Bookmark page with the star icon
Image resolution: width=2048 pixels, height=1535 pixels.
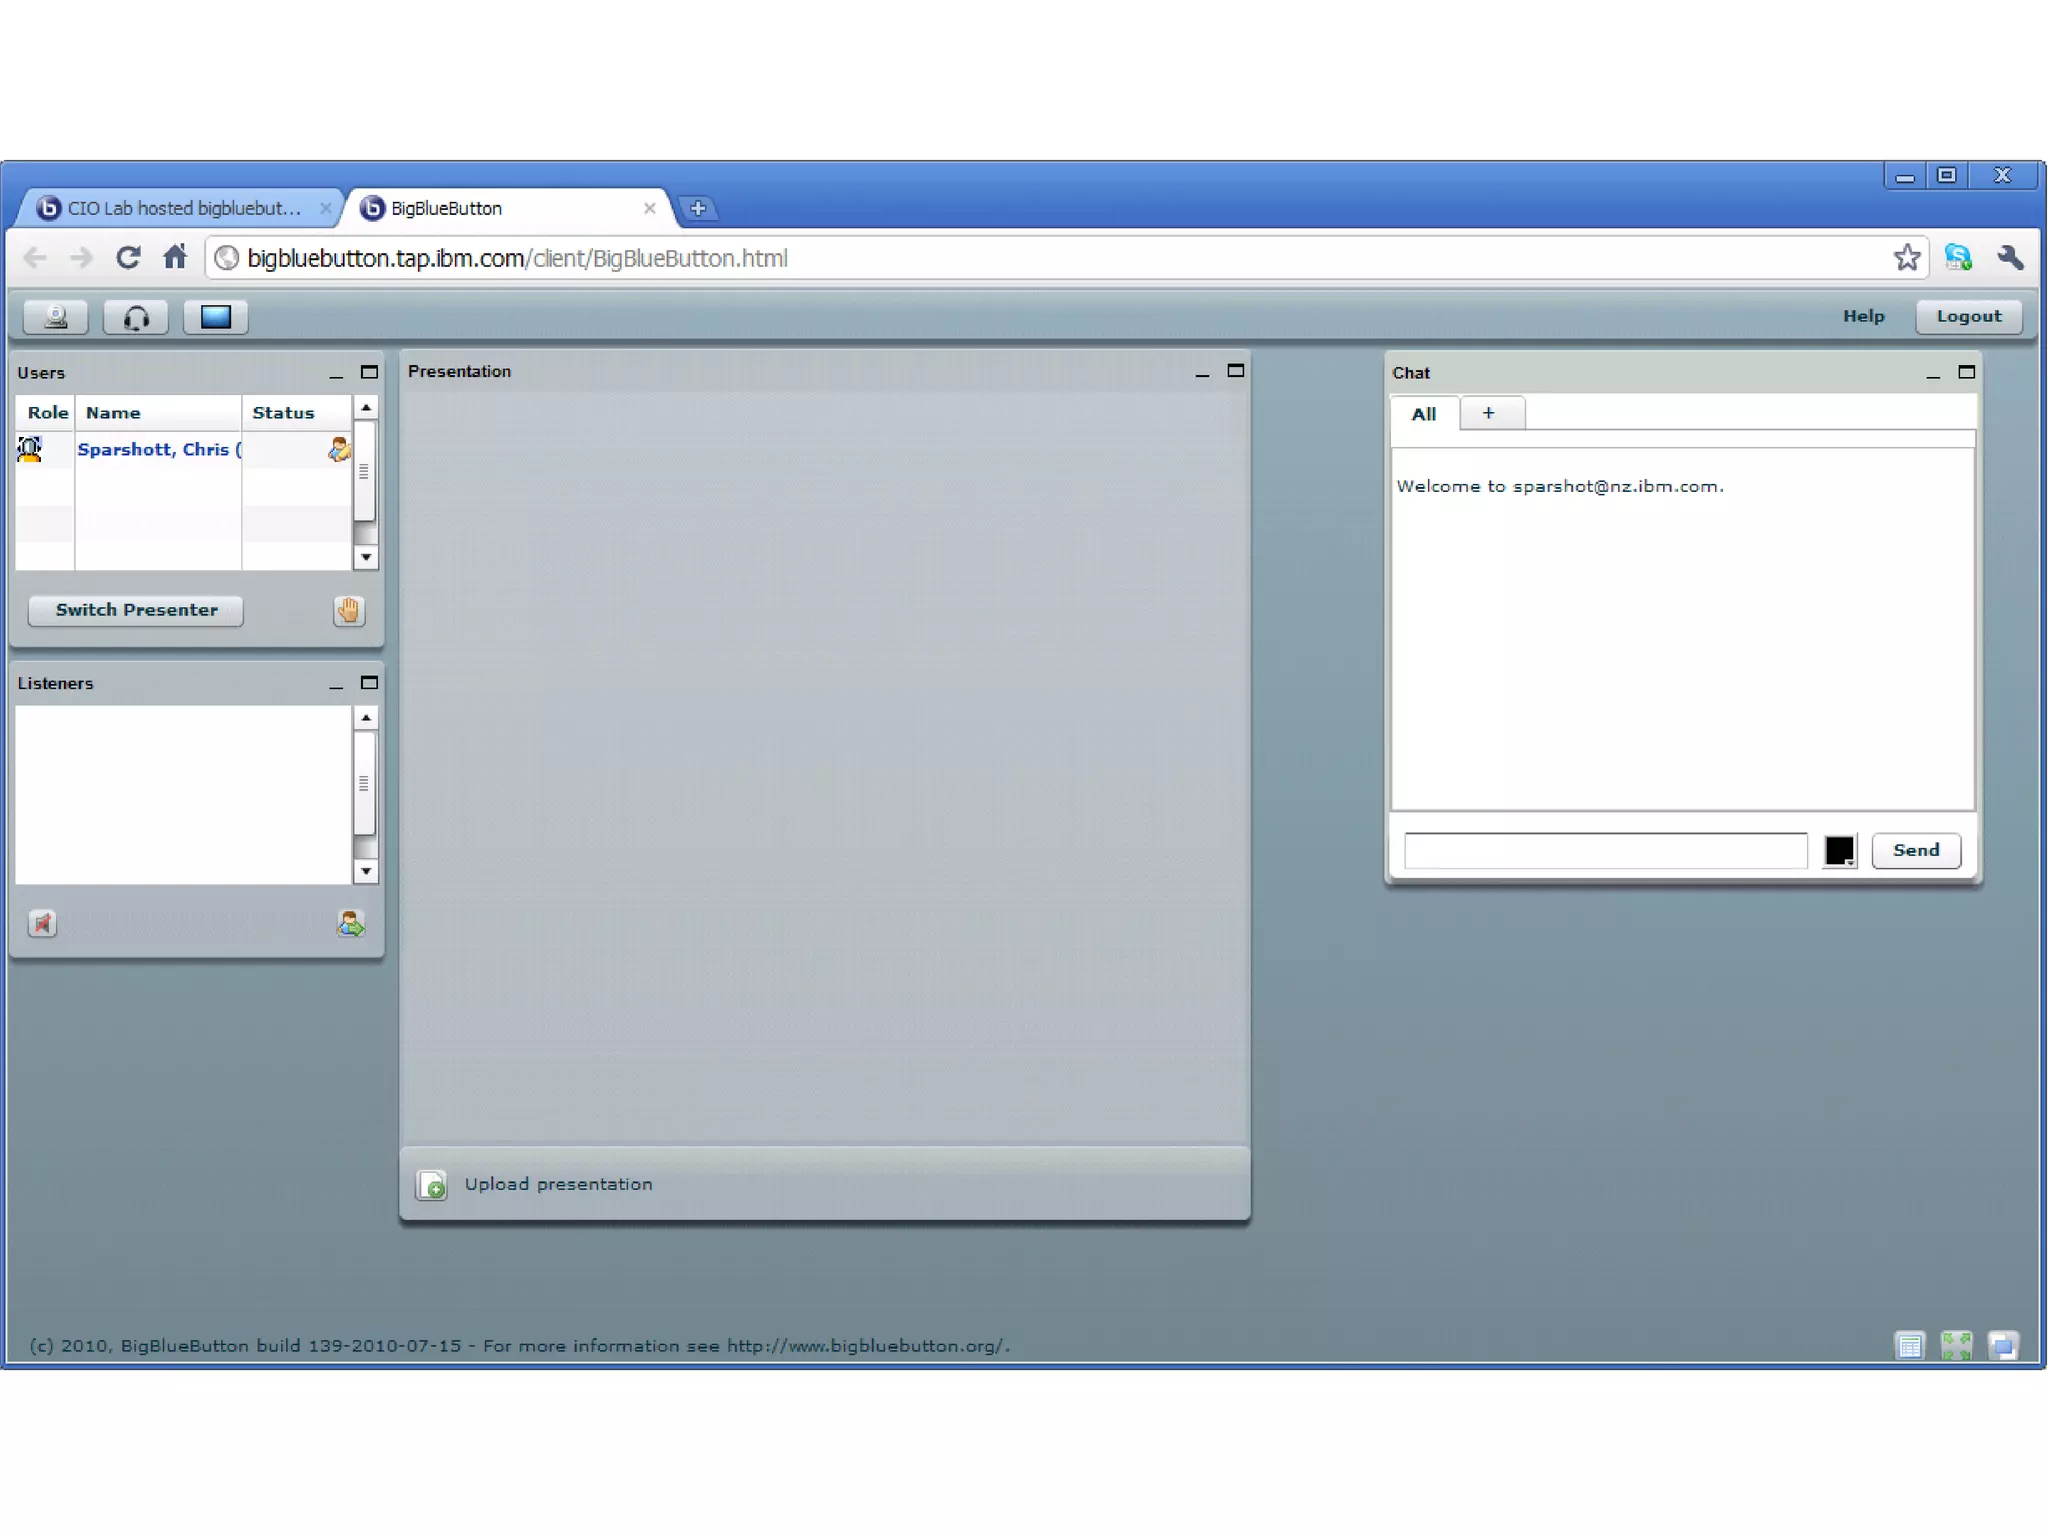[x=1907, y=258]
